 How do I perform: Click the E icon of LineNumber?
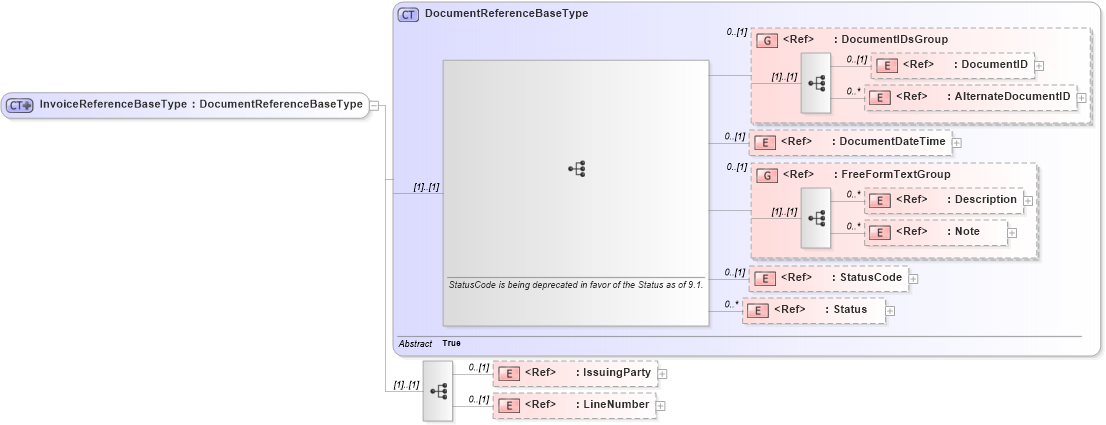coord(509,405)
